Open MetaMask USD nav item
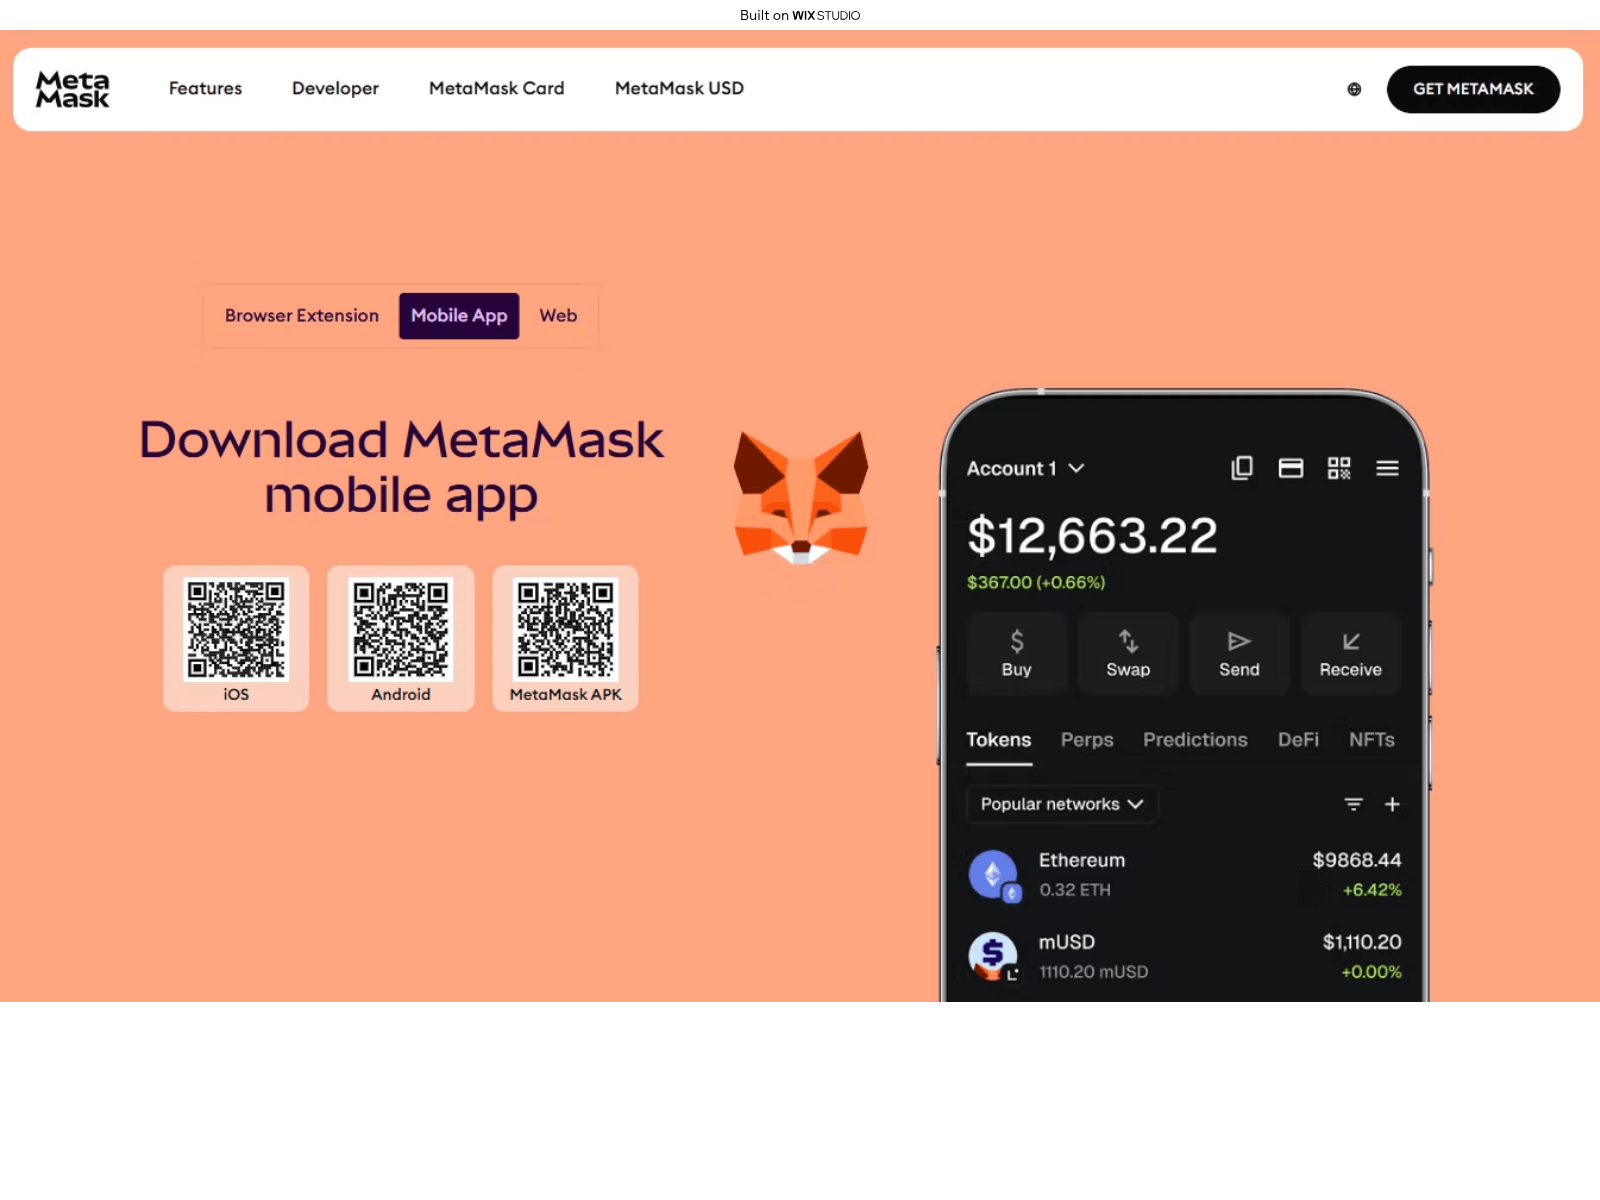Image resolution: width=1600 pixels, height=1200 pixels. point(679,88)
